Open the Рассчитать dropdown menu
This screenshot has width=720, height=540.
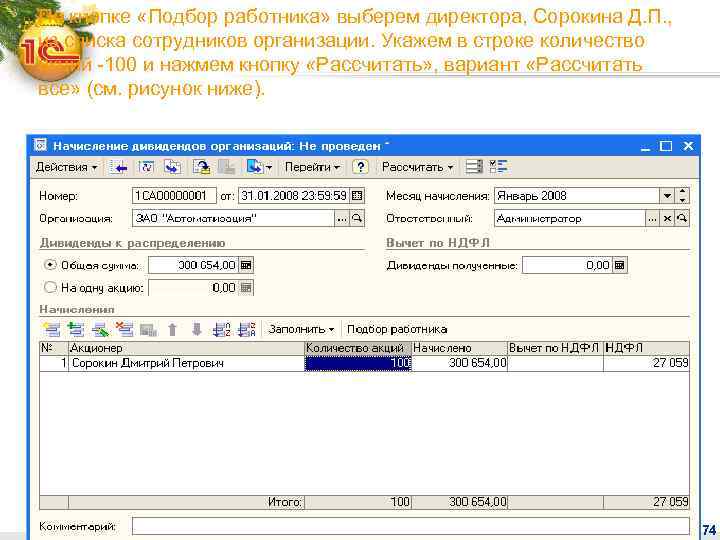coord(417,167)
